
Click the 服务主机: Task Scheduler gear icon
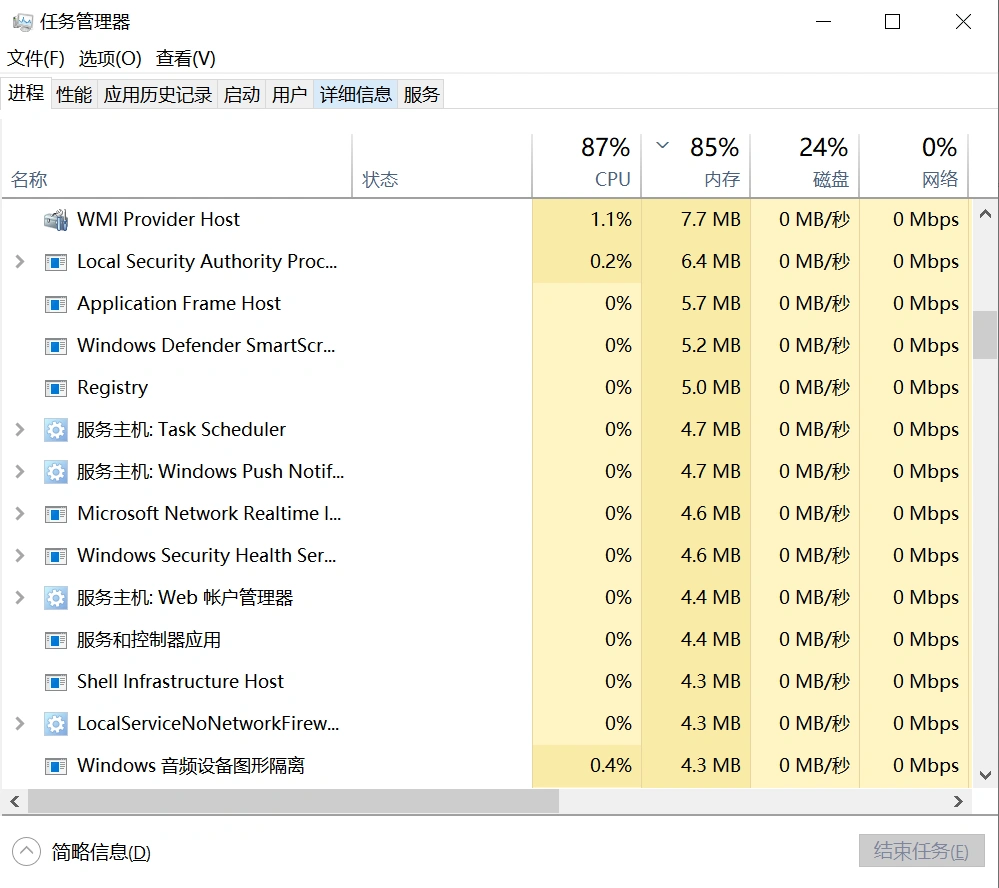coord(54,429)
